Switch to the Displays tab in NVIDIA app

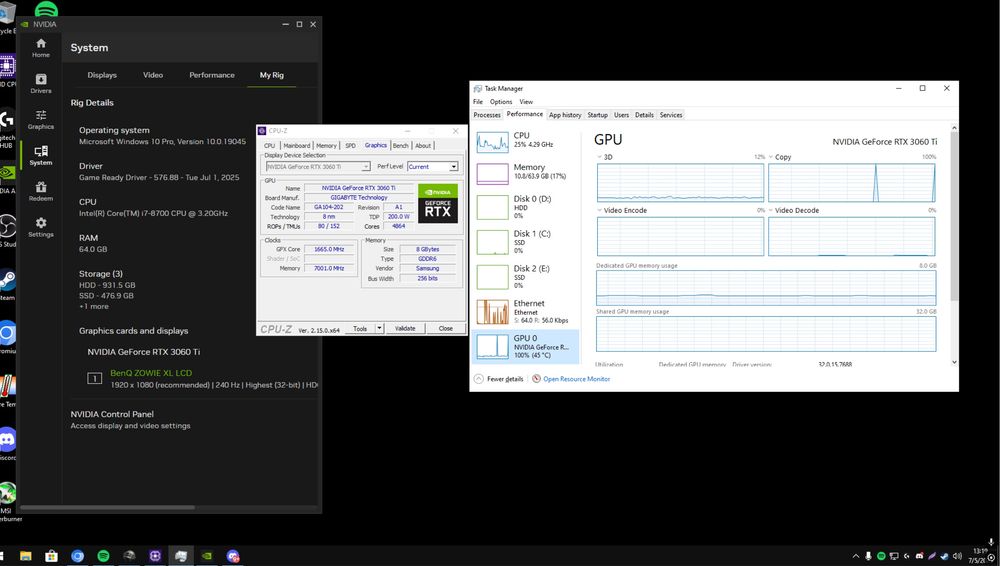click(102, 75)
